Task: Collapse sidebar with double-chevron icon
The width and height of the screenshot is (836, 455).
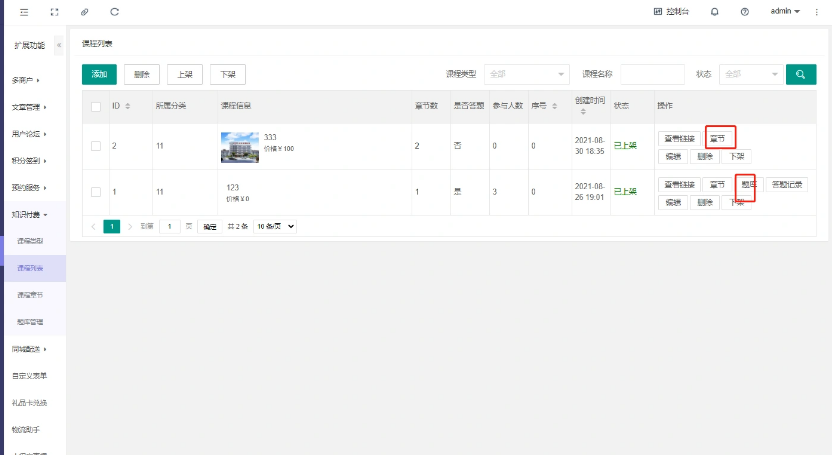Action: point(58,45)
